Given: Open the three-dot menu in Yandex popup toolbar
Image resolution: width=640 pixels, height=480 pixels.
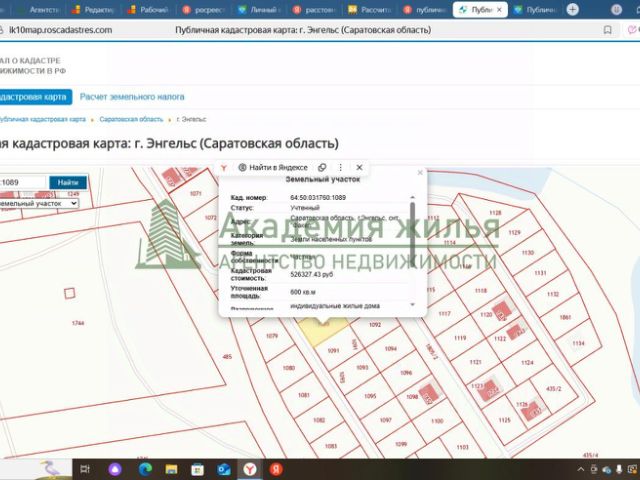Looking at the screenshot, I should click(x=340, y=167).
